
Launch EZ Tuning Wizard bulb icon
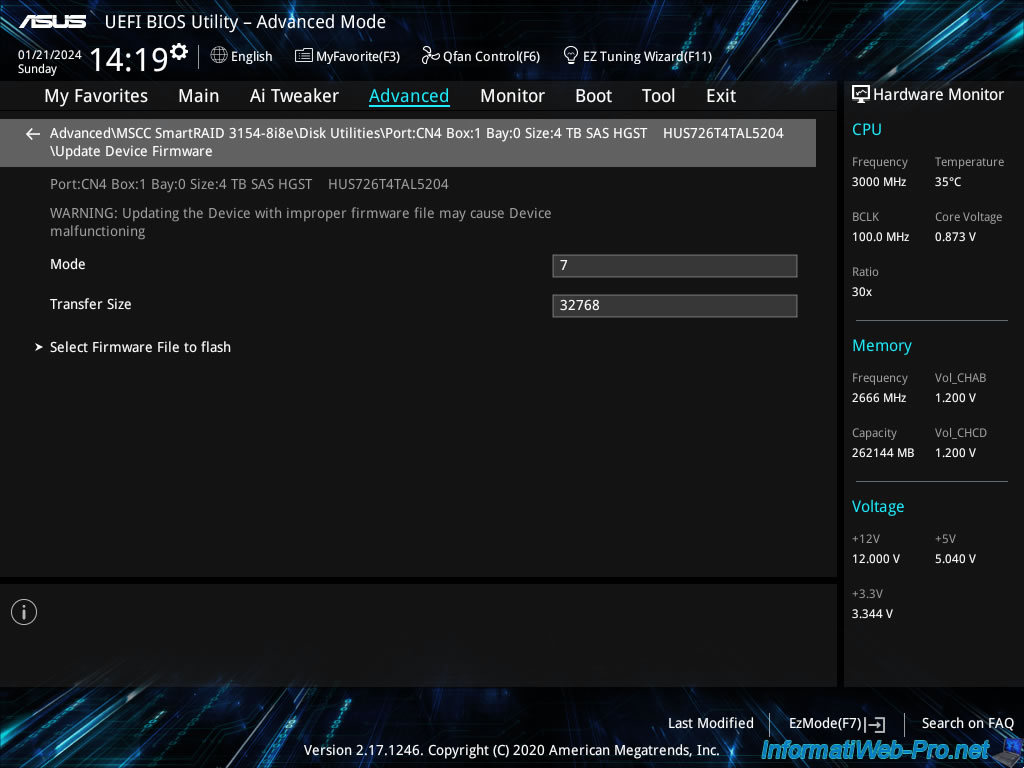click(571, 56)
